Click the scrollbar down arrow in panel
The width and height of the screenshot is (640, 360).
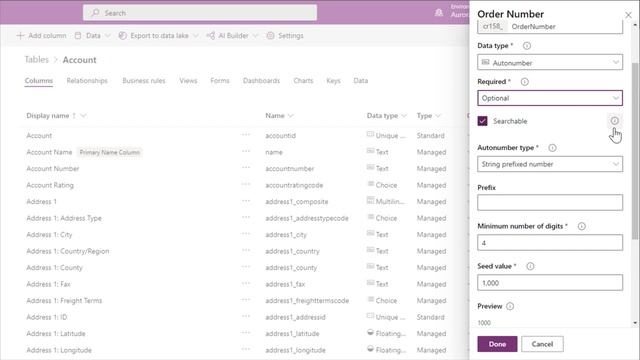[635, 323]
